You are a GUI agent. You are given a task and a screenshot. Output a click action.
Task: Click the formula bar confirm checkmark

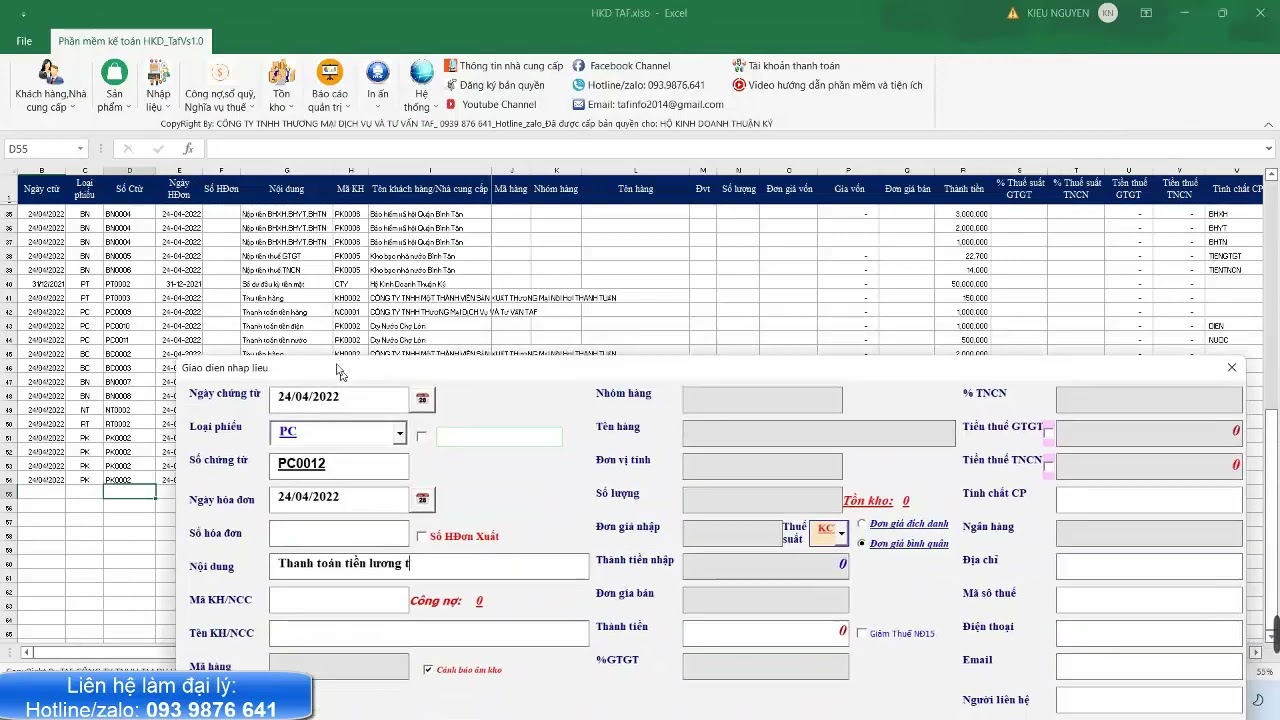point(158,149)
